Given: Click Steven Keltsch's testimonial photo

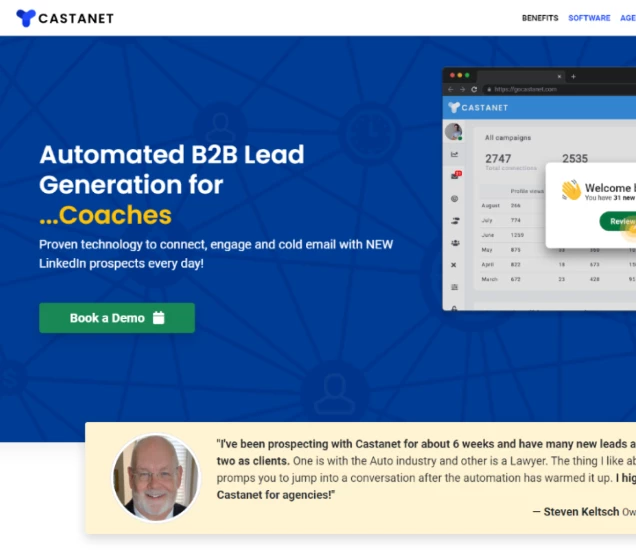Looking at the screenshot, I should (x=156, y=478).
